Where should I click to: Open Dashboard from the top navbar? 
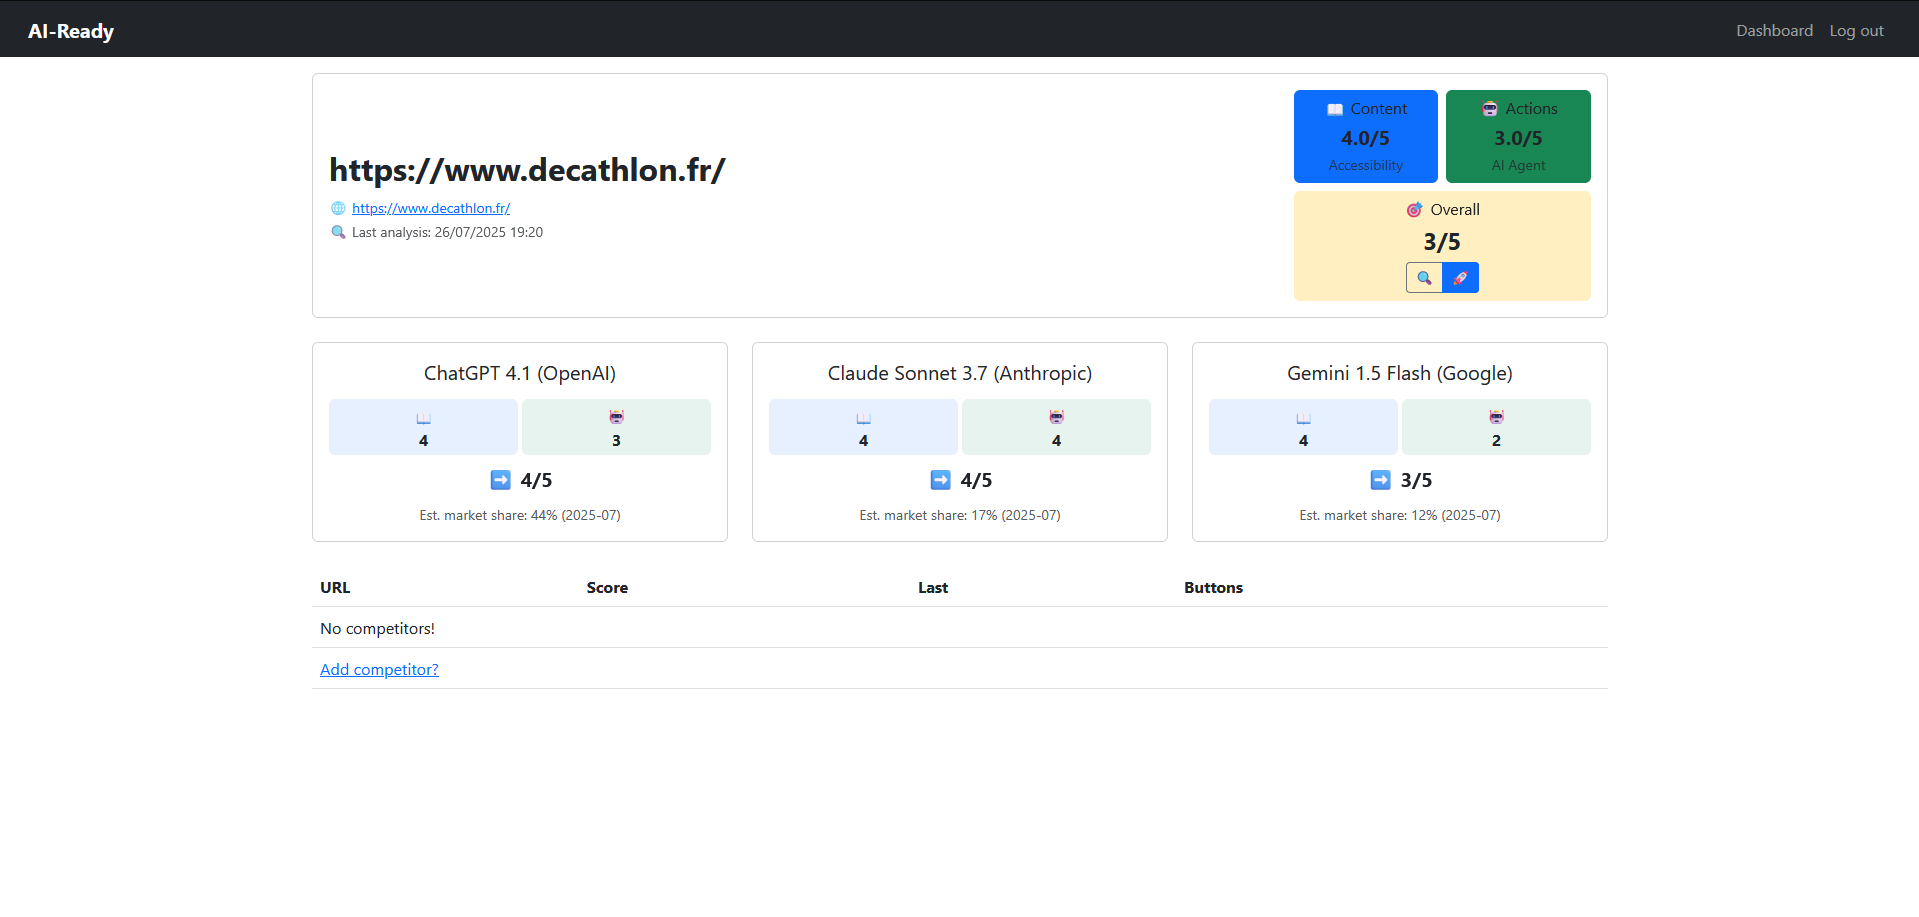pyautogui.click(x=1774, y=31)
